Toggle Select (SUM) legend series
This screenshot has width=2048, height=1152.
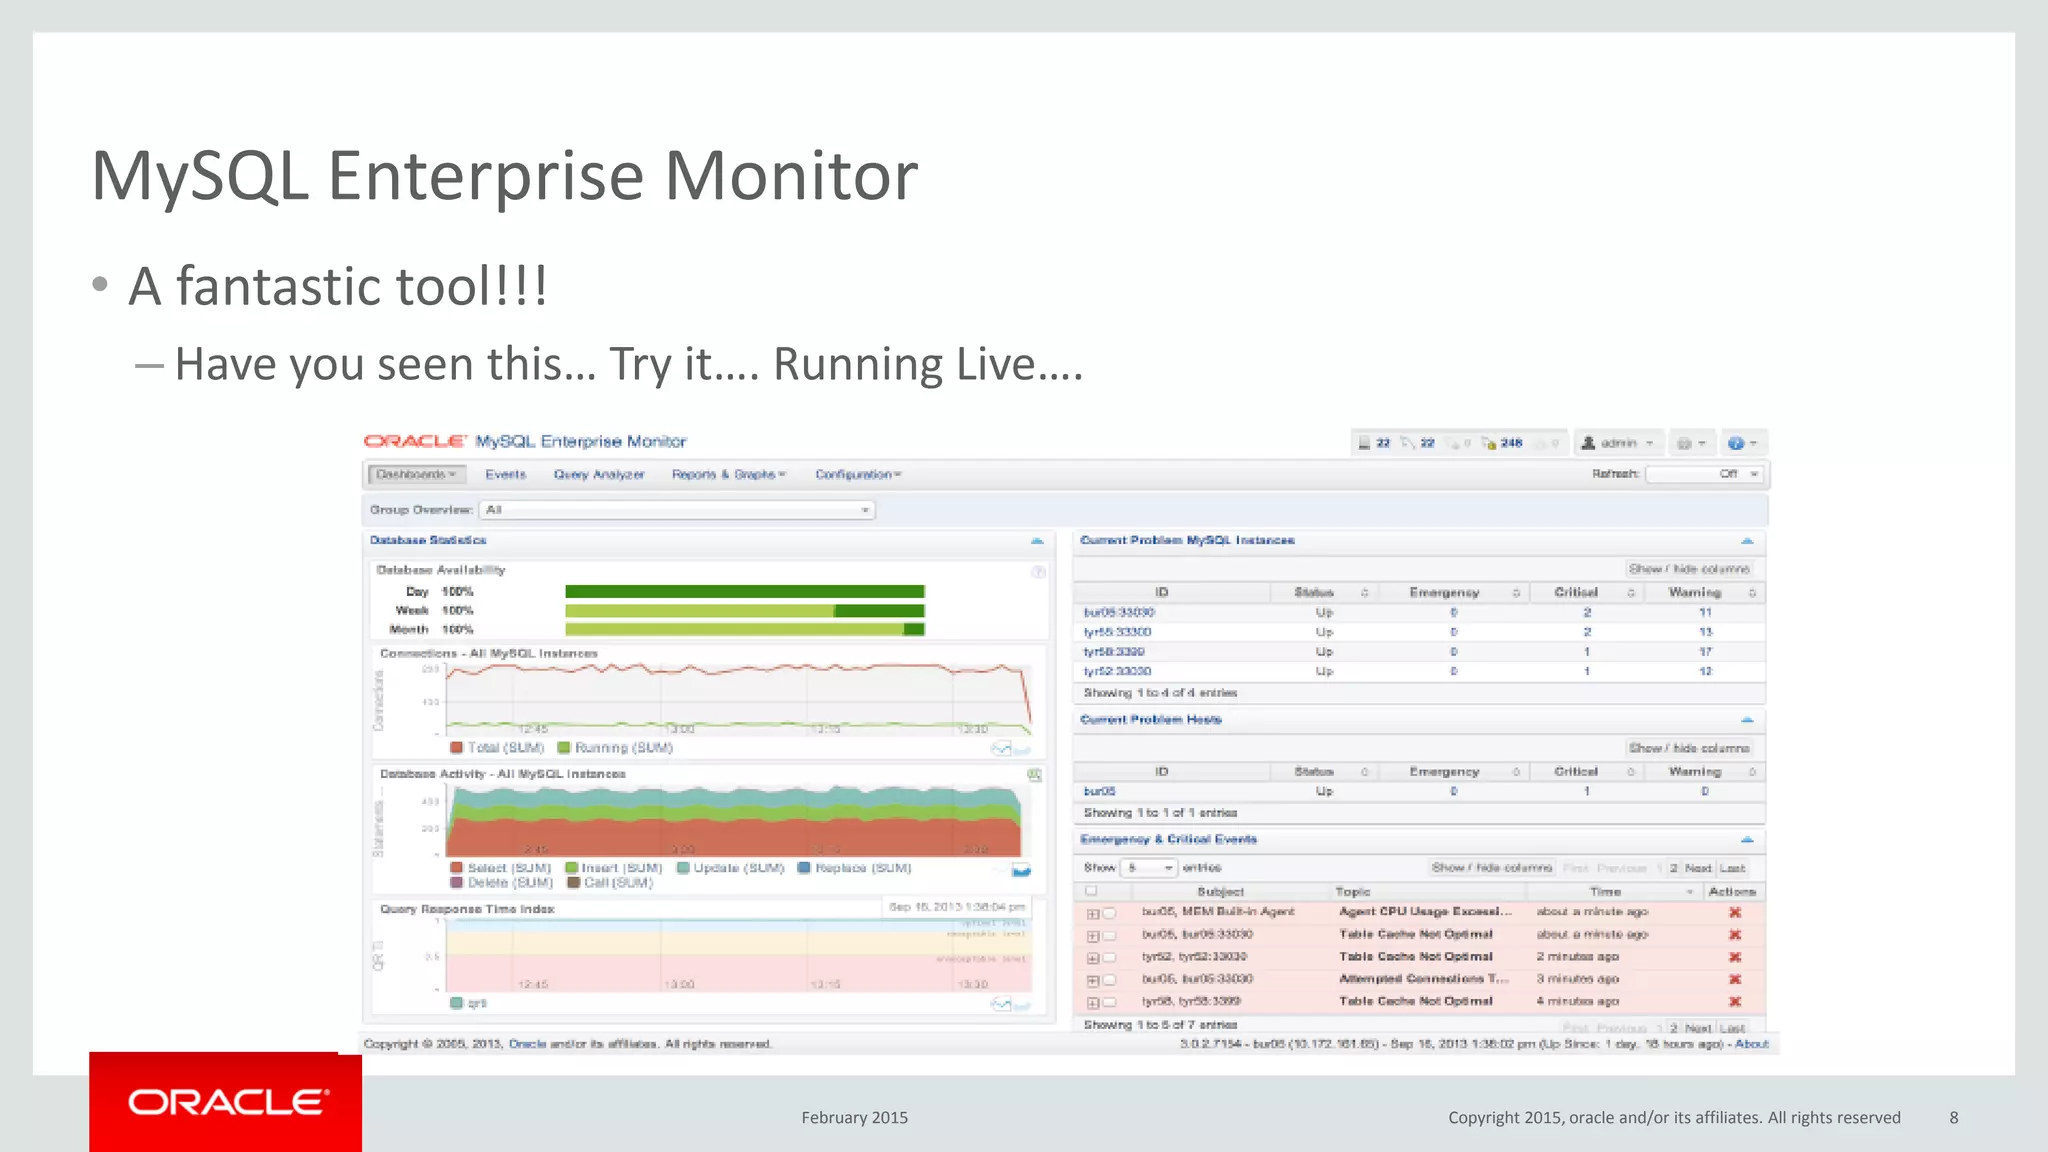[x=500, y=868]
